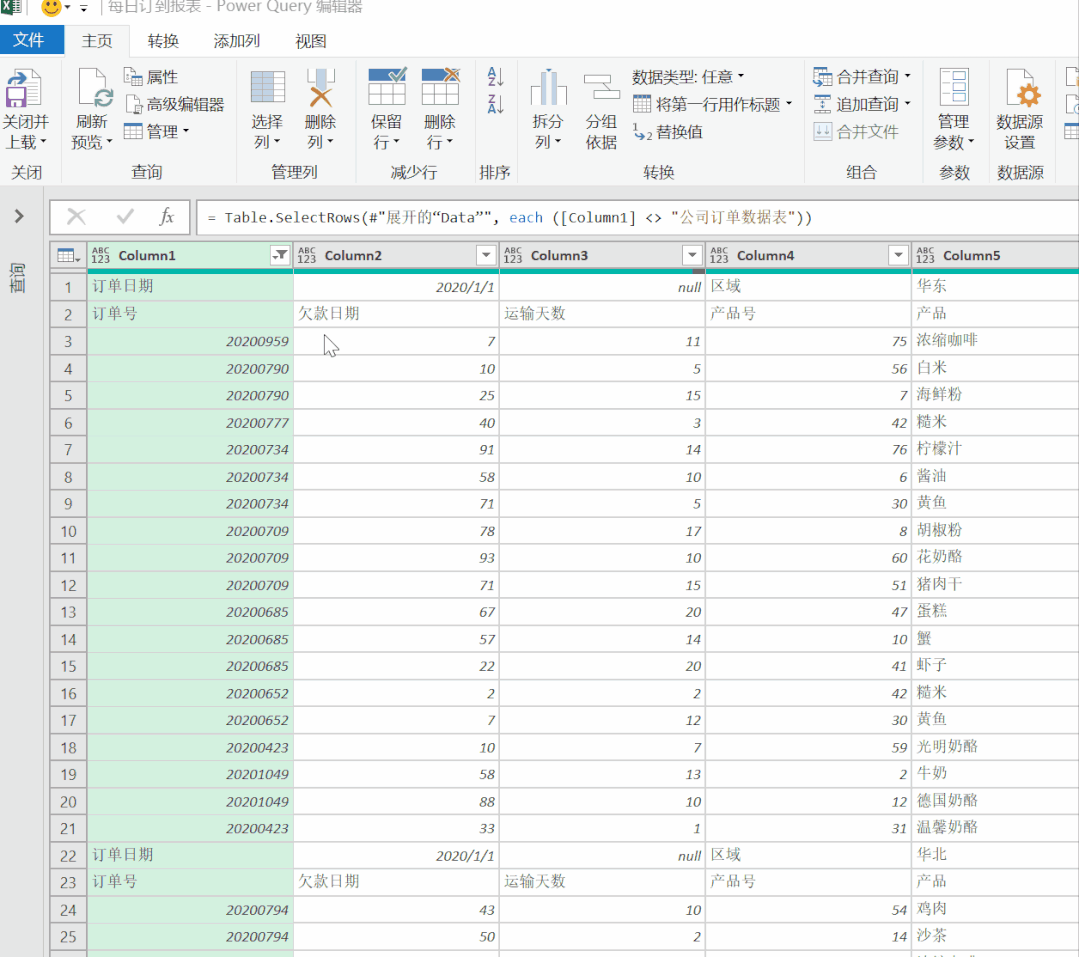
Task: Click Replace Values (替换值)
Action: (667, 132)
